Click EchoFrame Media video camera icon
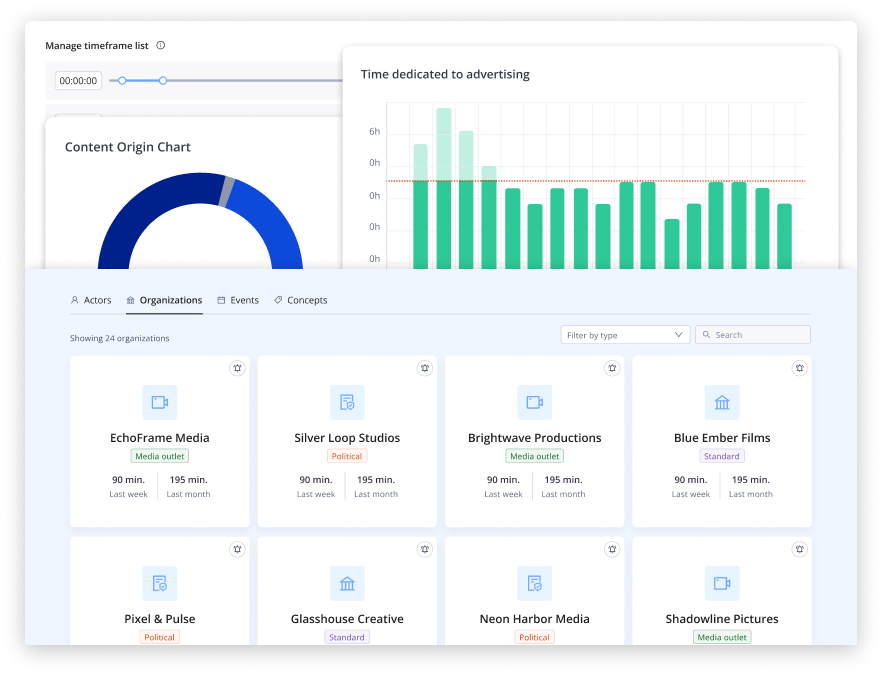This screenshot has width=882, height=674. [160, 402]
